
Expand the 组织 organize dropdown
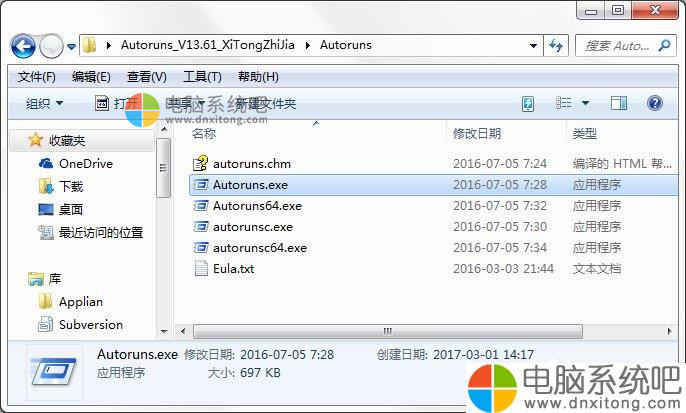coord(44,104)
